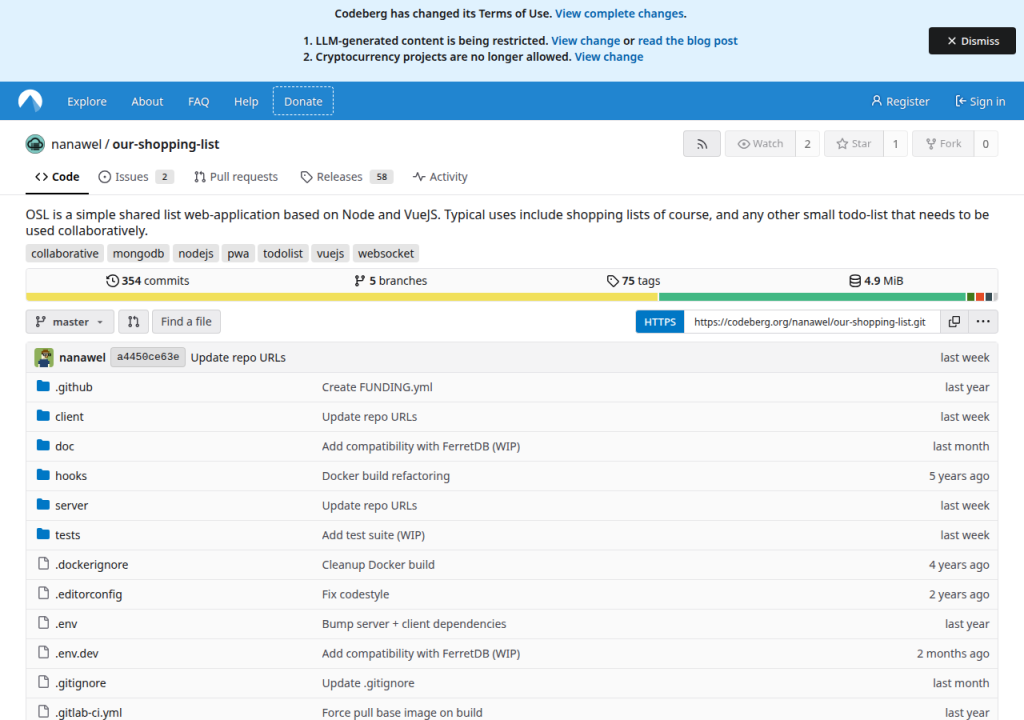Open the Create FUNDING.yml commit message

point(377,387)
